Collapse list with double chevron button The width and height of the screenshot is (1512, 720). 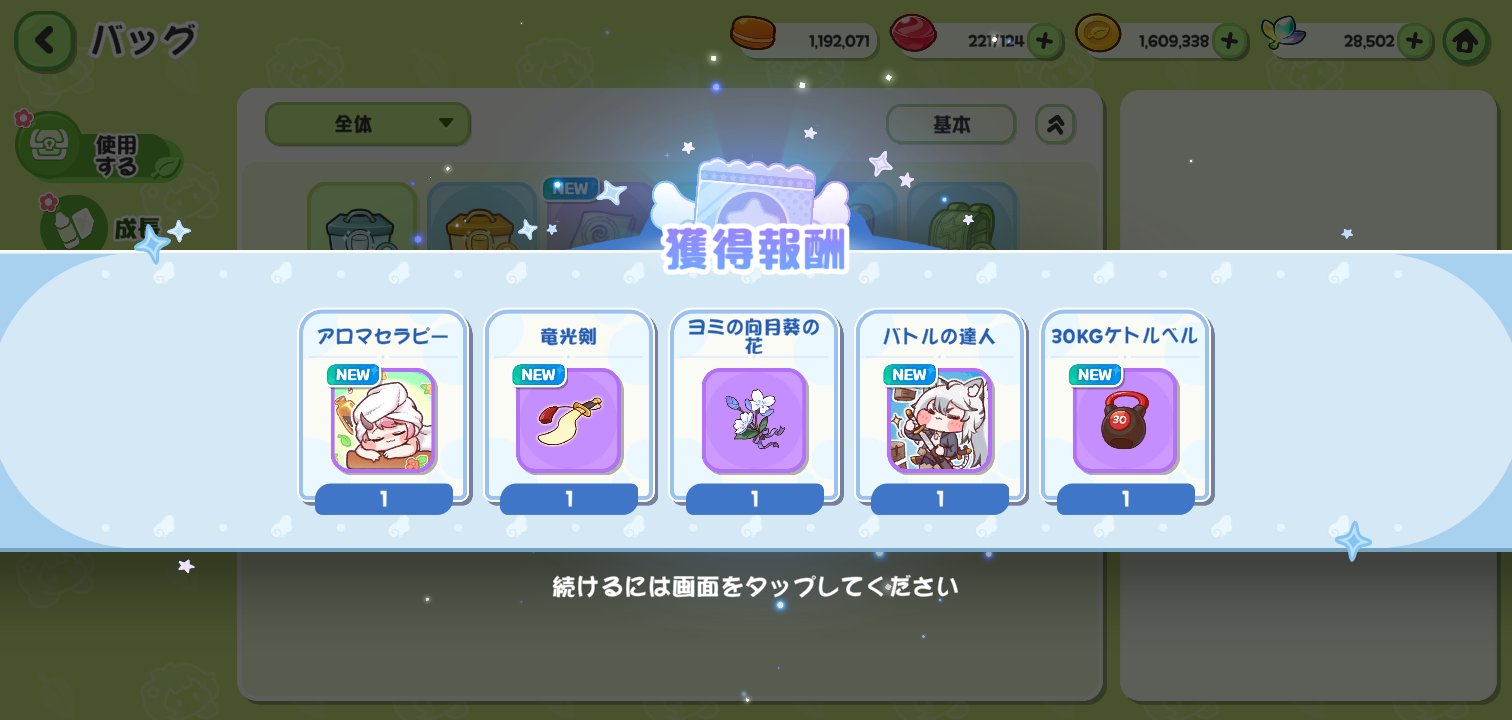pyautogui.click(x=1055, y=125)
